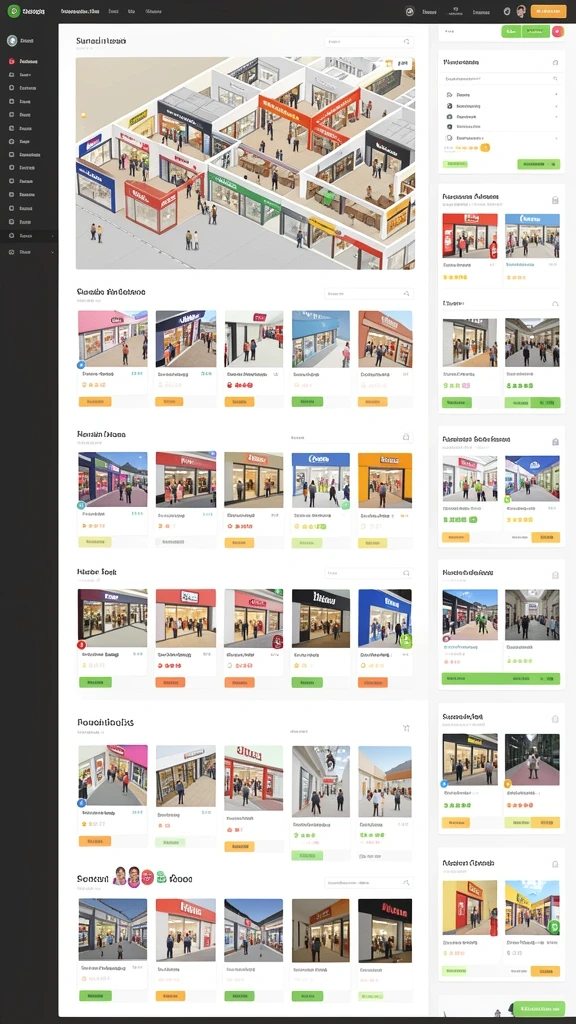Click the orange badge on map's top-right corner
This screenshot has width=576, height=1024.
tap(390, 63)
